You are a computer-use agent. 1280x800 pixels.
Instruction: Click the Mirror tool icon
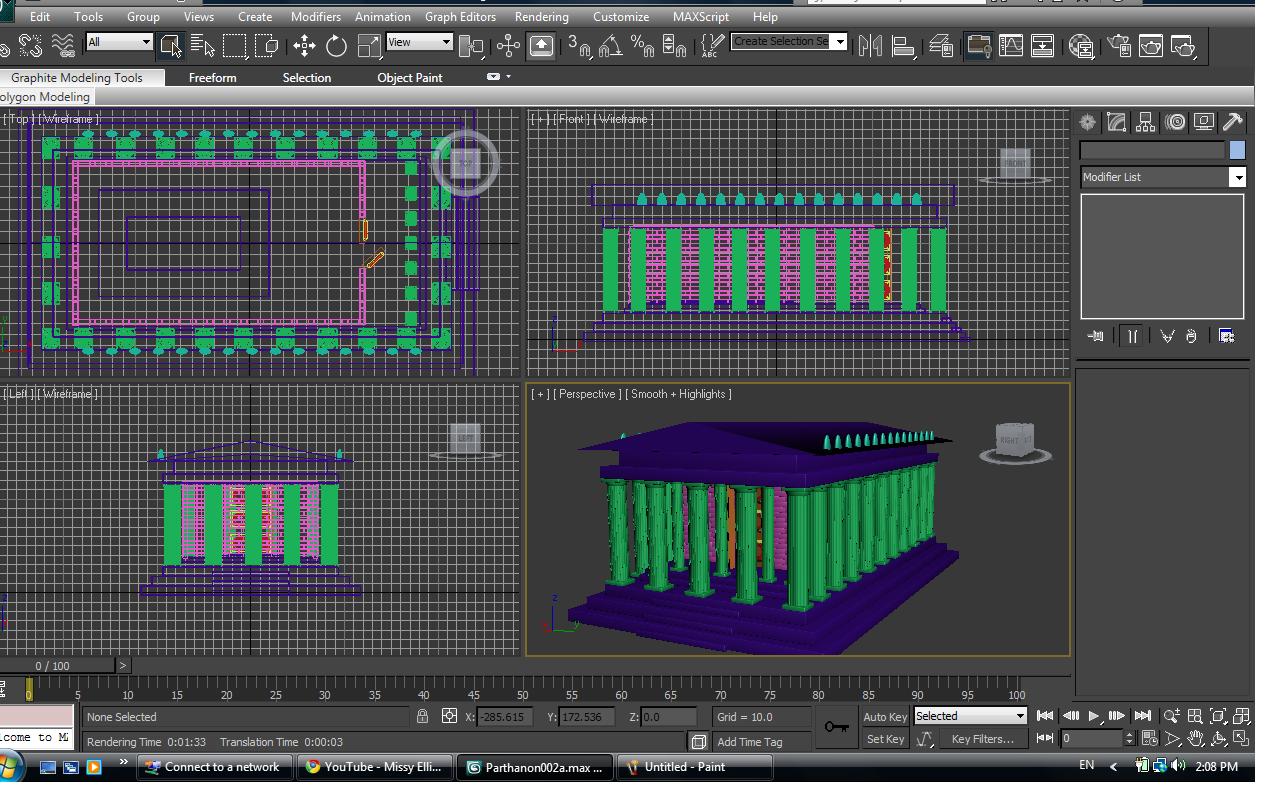point(870,46)
